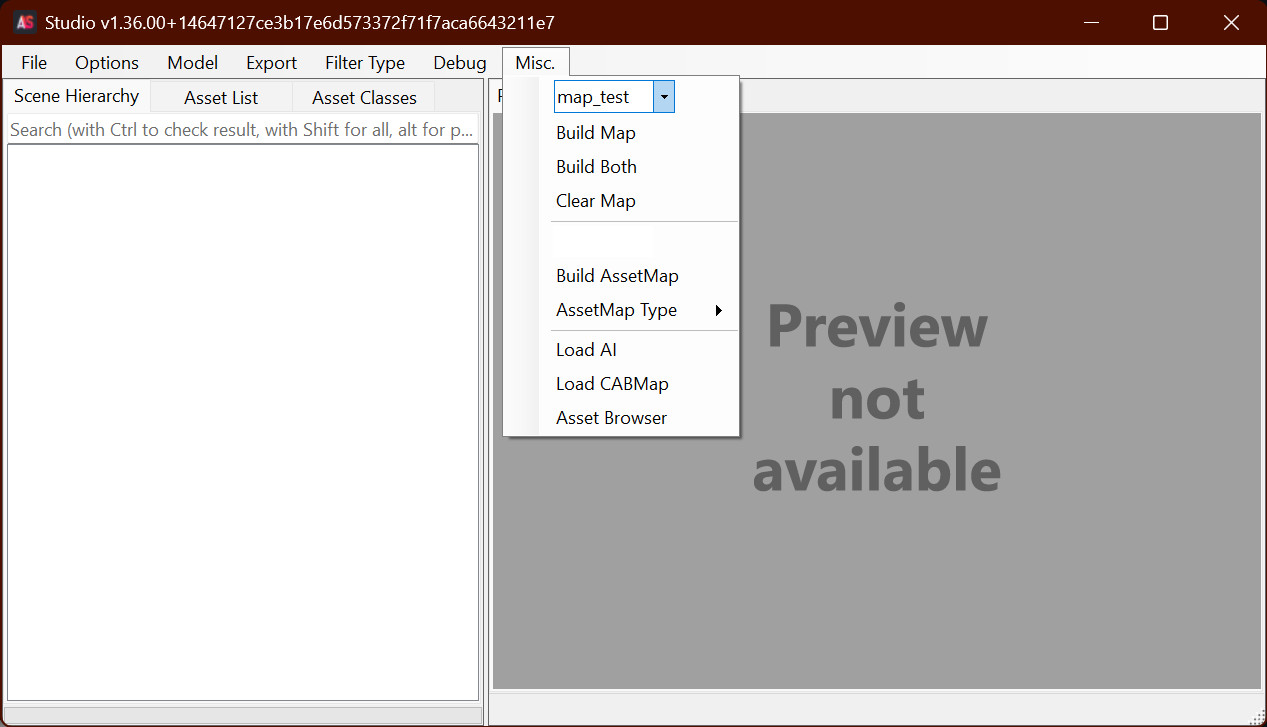The width and height of the screenshot is (1267, 727).
Task: Close the Misc. menu
Action: (535, 62)
